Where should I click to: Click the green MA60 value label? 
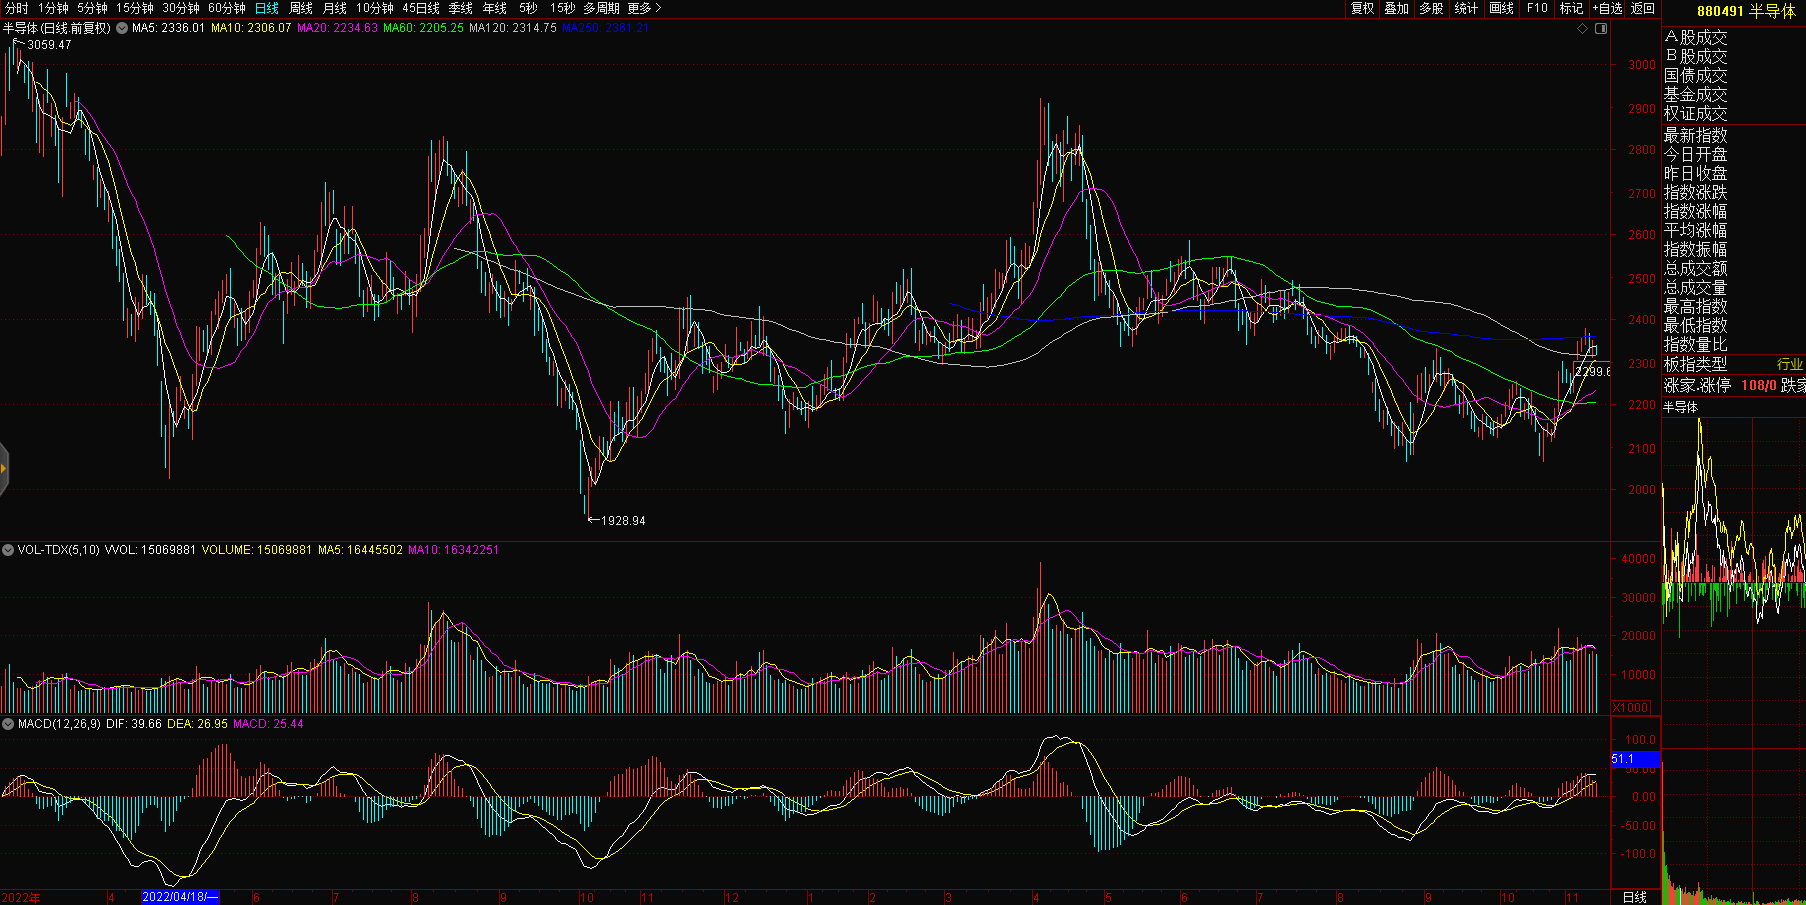[x=423, y=28]
